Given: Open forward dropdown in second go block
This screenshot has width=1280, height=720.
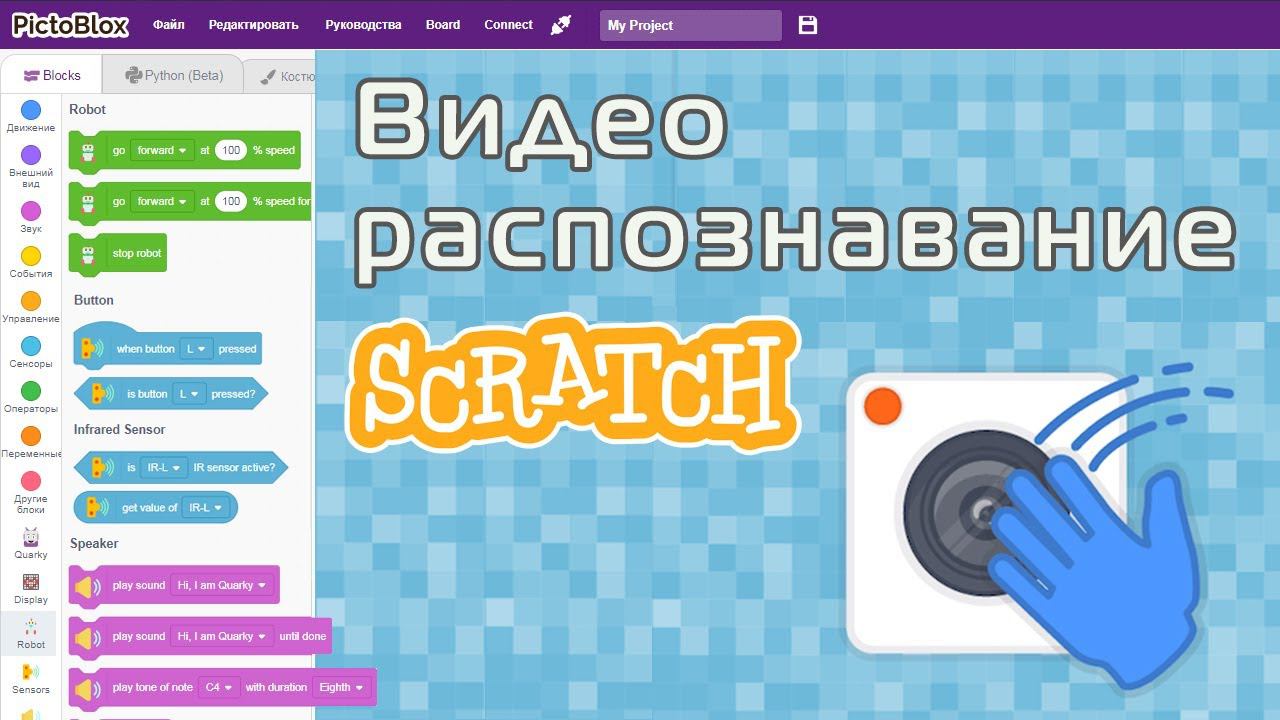Looking at the screenshot, I should pos(162,201).
